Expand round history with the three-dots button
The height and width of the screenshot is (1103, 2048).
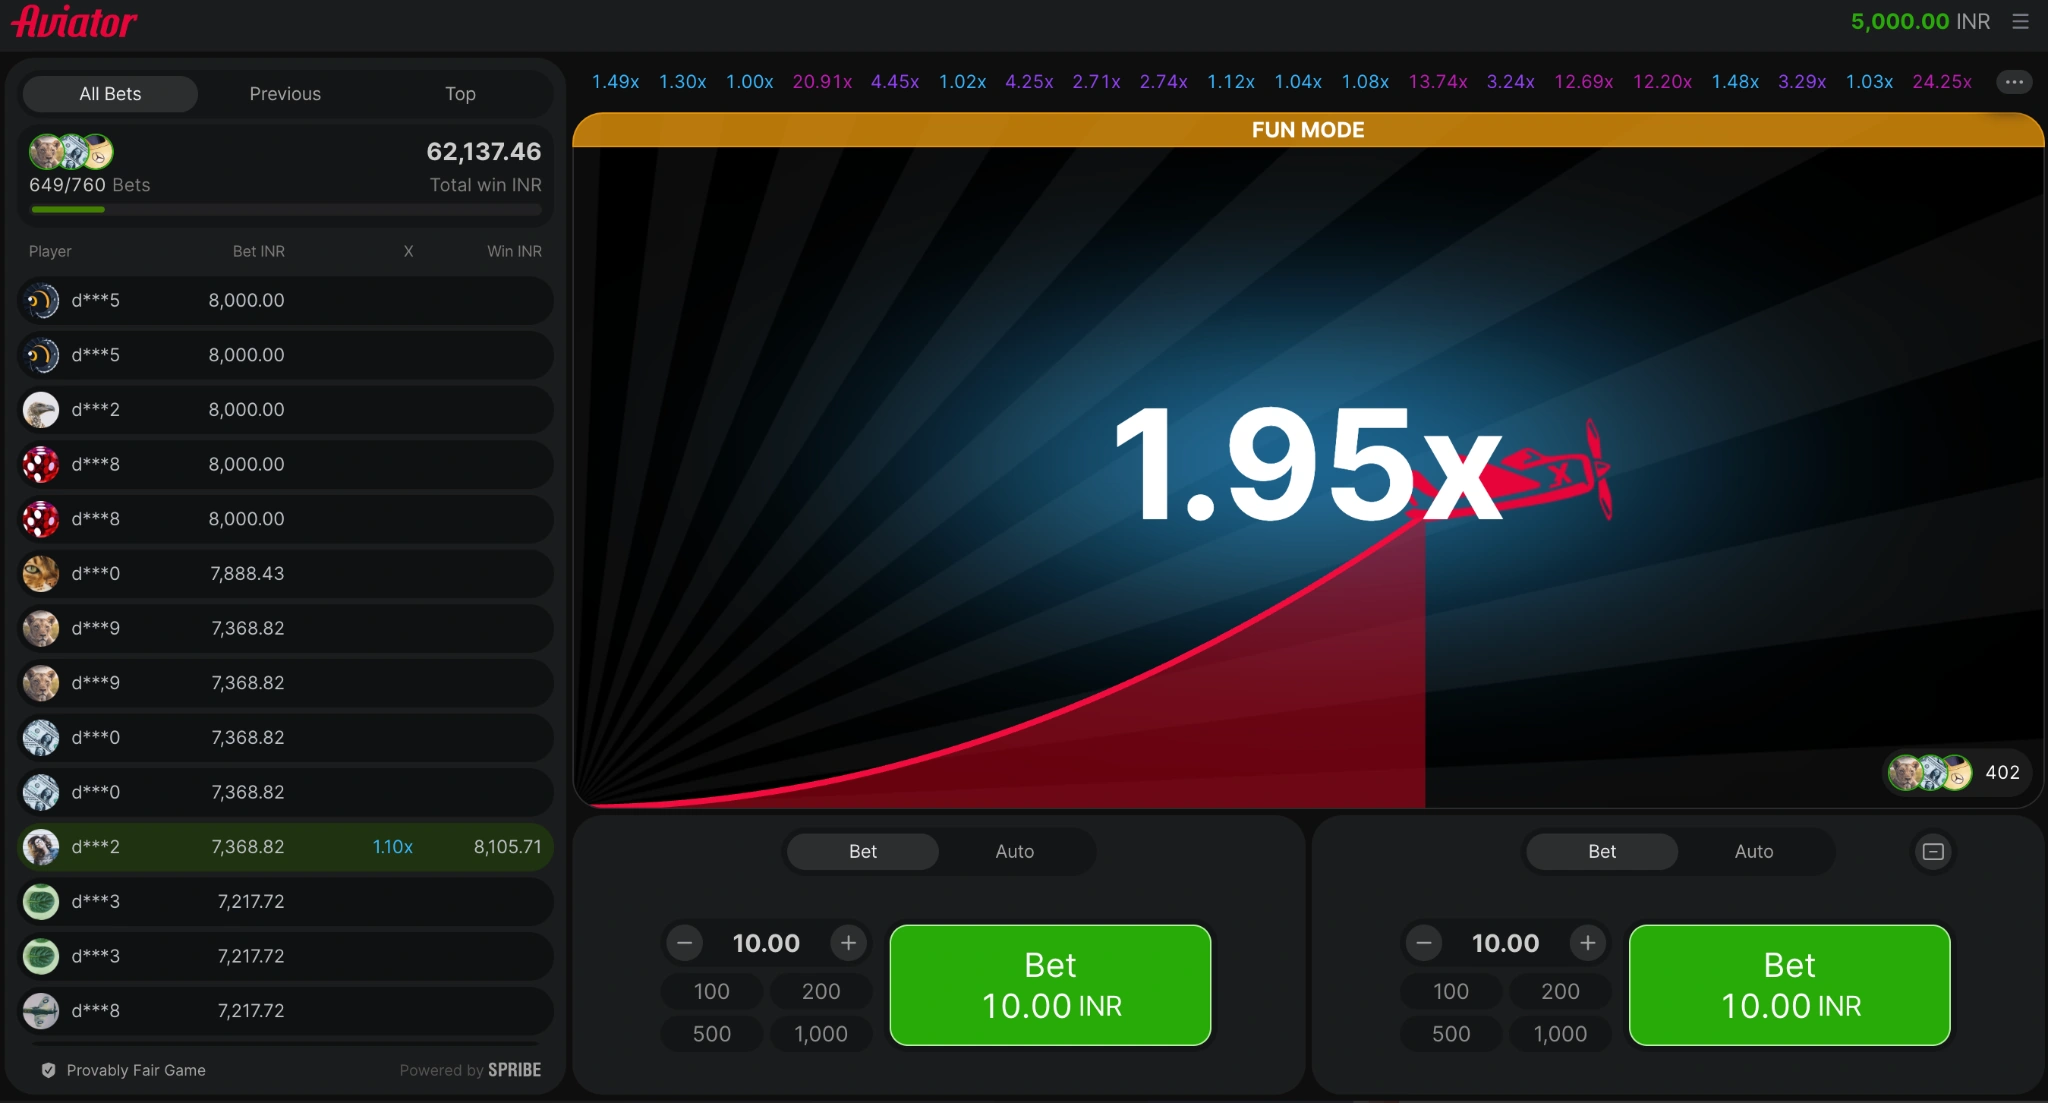point(2014,82)
